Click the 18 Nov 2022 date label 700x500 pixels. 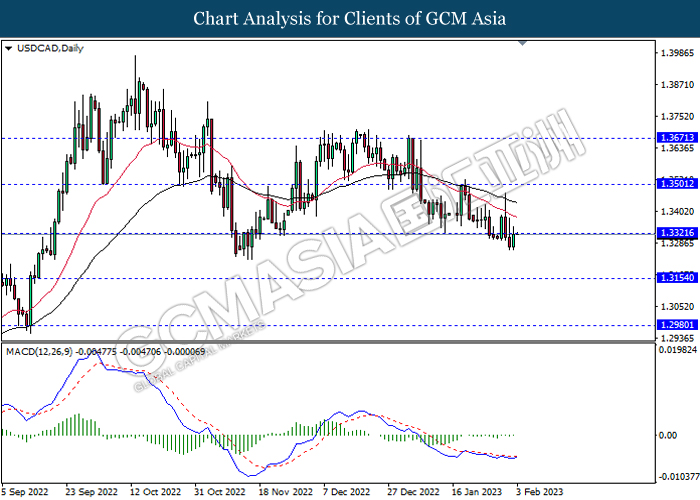[285, 492]
